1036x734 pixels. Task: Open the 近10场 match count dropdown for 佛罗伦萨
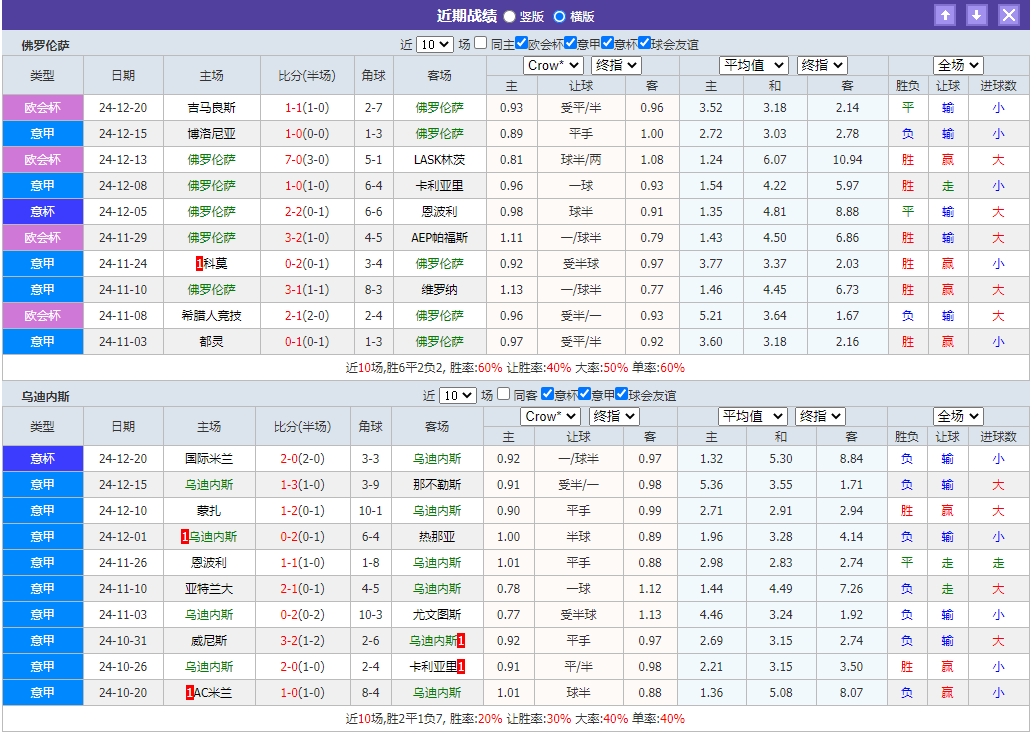pyautogui.click(x=436, y=44)
